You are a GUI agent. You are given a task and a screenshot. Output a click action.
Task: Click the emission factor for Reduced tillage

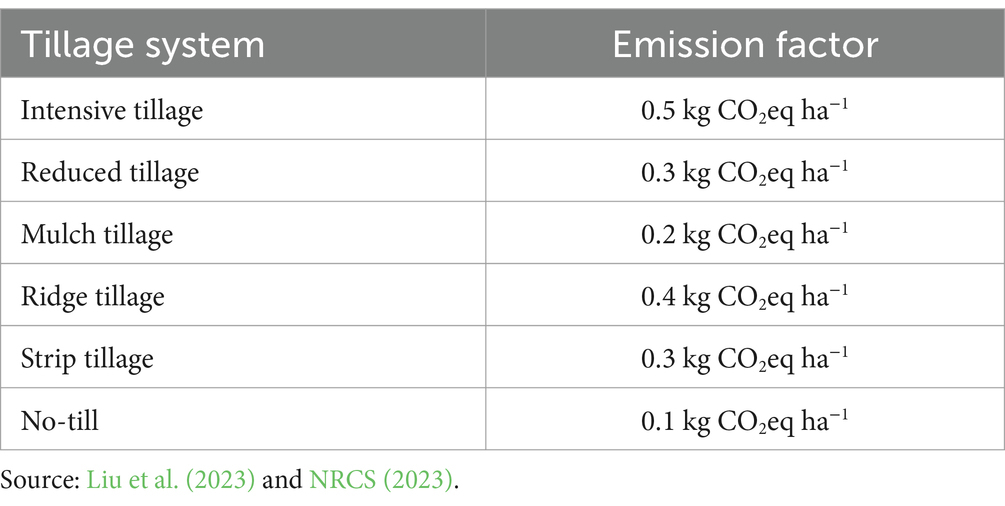click(x=745, y=172)
